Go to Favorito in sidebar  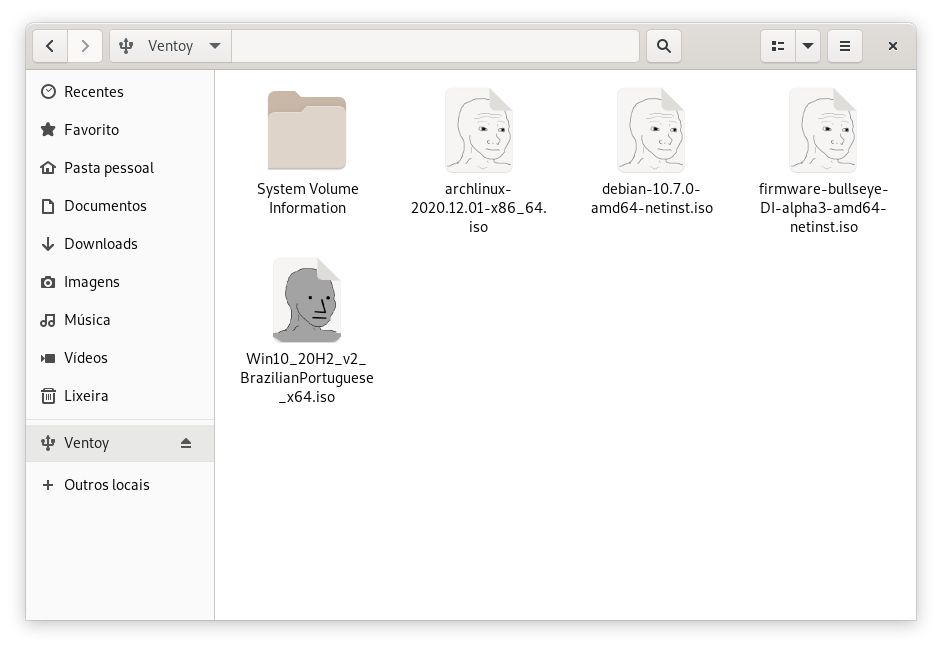[91, 130]
